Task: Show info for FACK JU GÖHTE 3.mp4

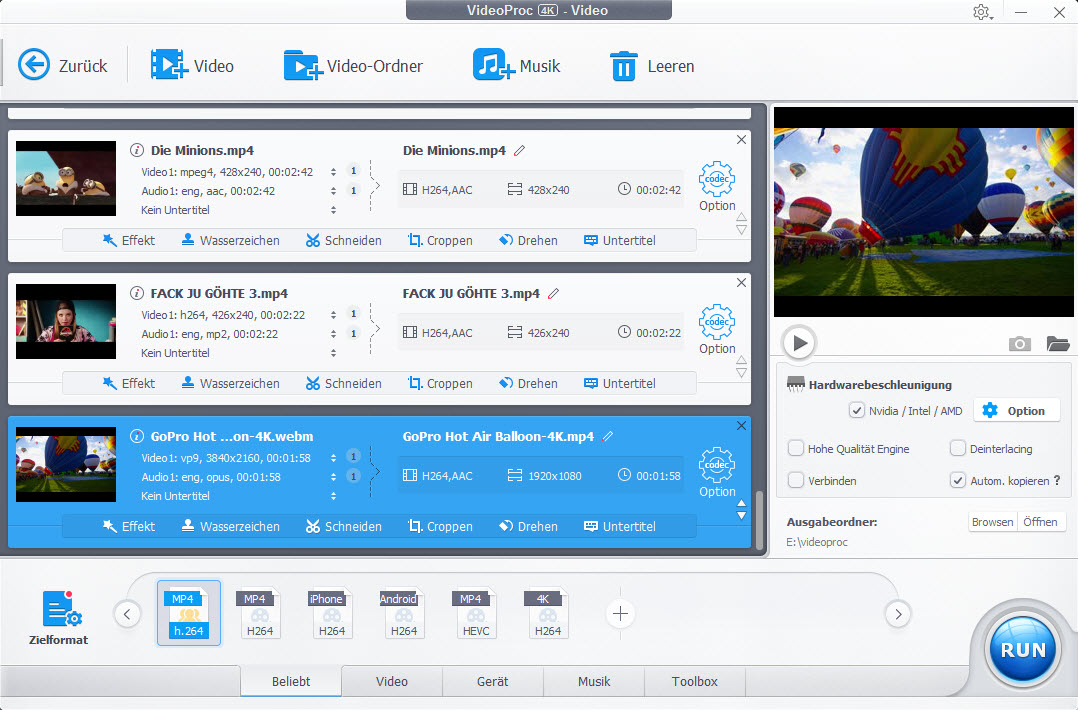Action: (x=137, y=293)
